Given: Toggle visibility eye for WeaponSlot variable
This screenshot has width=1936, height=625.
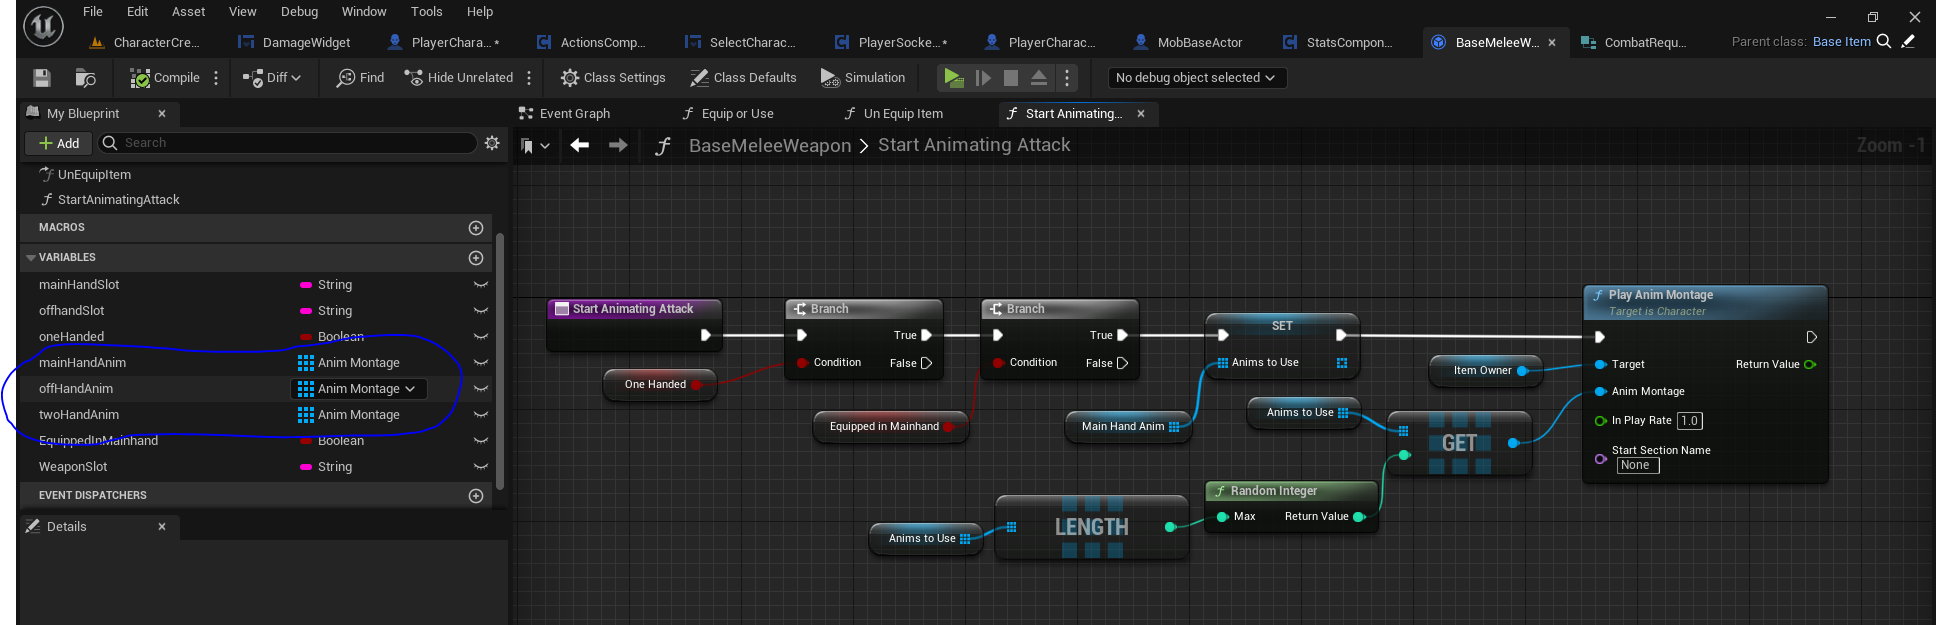Looking at the screenshot, I should click(481, 467).
